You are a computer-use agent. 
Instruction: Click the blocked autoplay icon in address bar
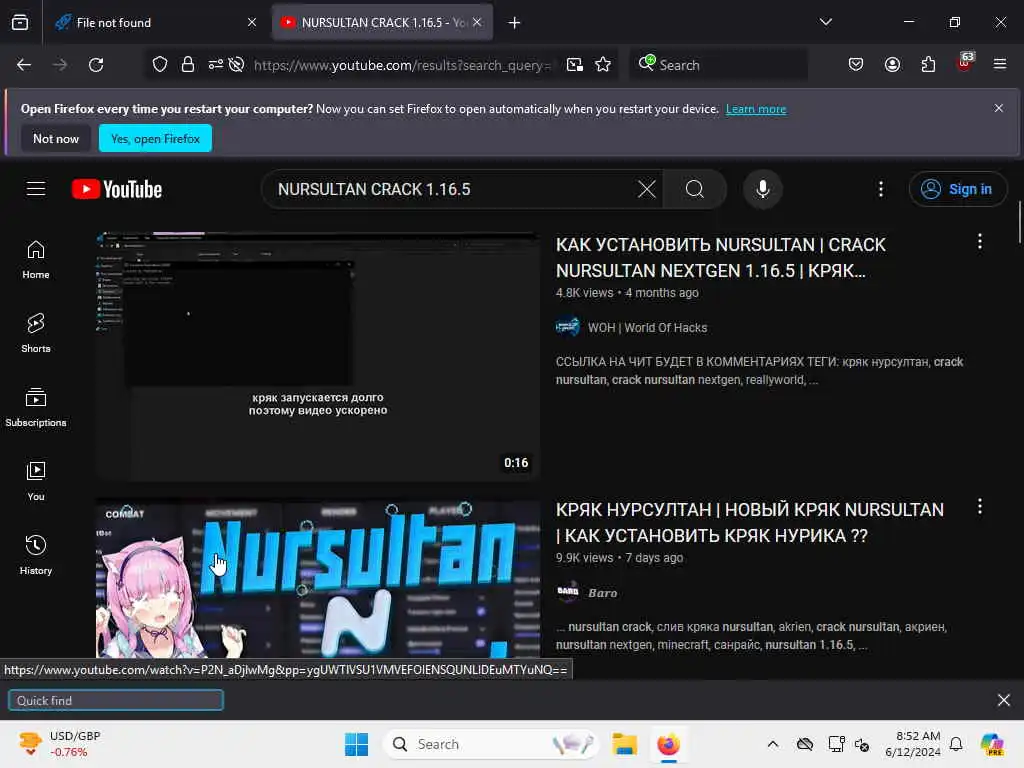click(236, 65)
